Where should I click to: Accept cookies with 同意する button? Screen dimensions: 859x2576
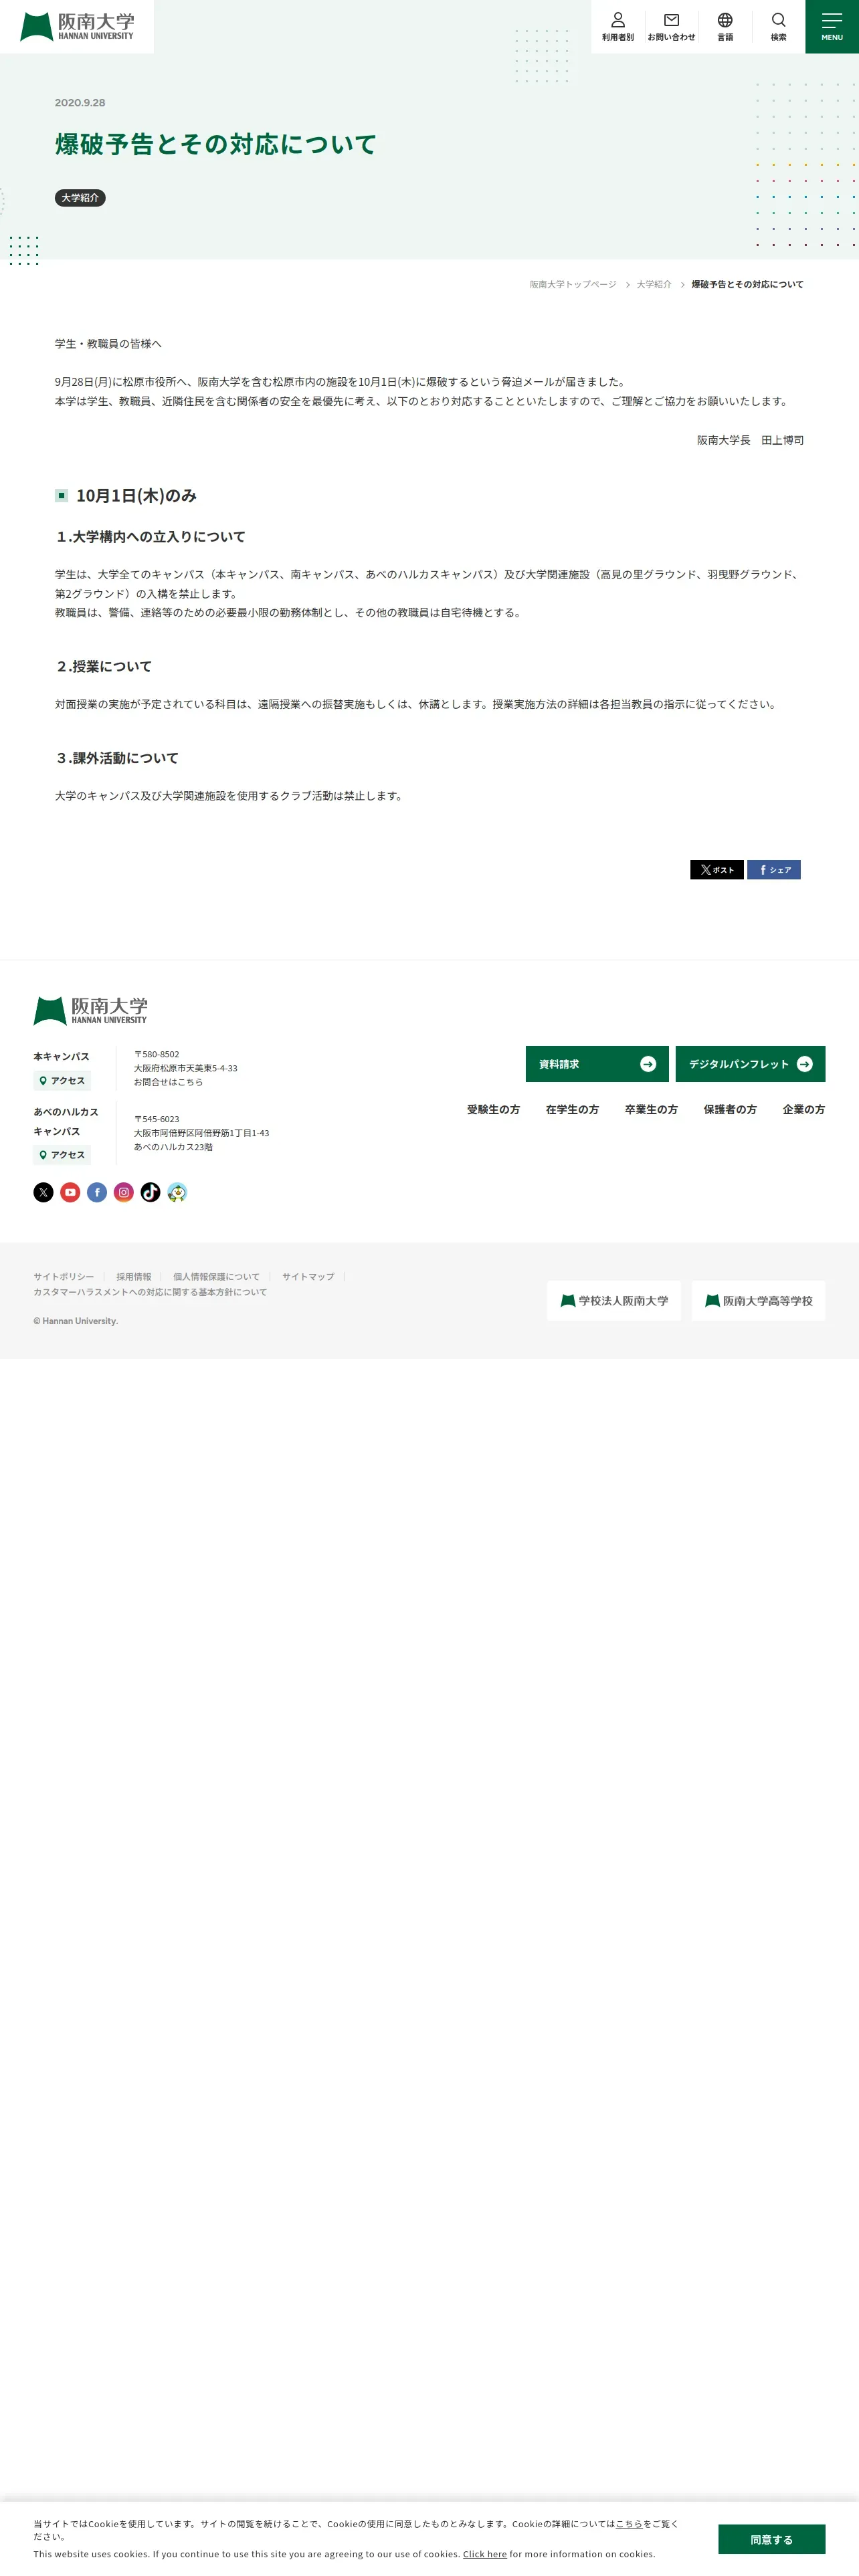click(x=772, y=2540)
